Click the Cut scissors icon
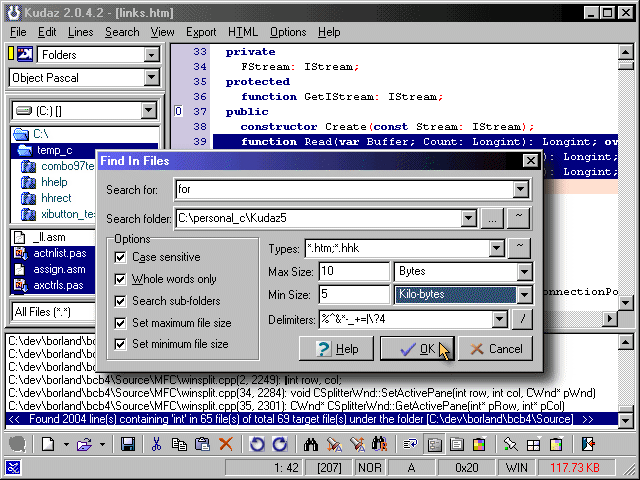Image resolution: width=640 pixels, height=480 pixels. [156, 444]
